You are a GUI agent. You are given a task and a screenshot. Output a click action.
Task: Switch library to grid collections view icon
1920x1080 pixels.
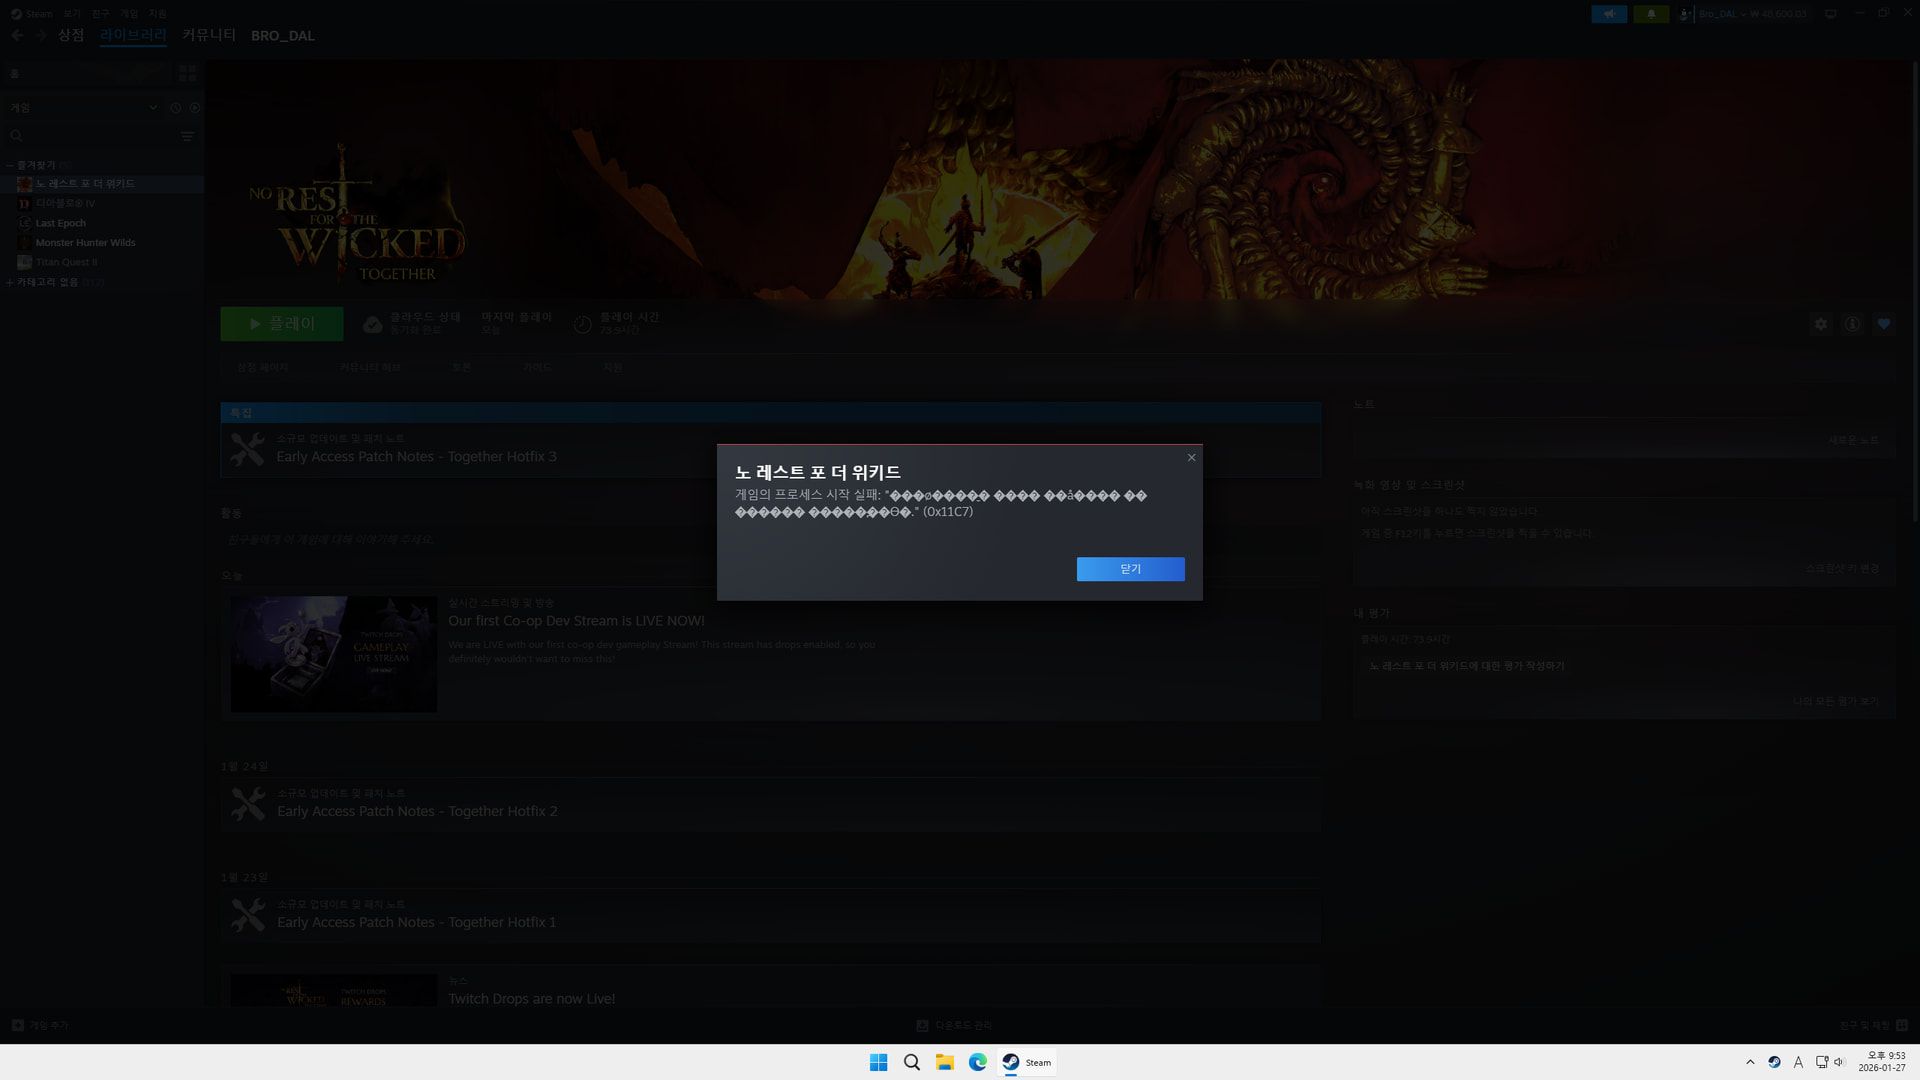[x=187, y=74]
